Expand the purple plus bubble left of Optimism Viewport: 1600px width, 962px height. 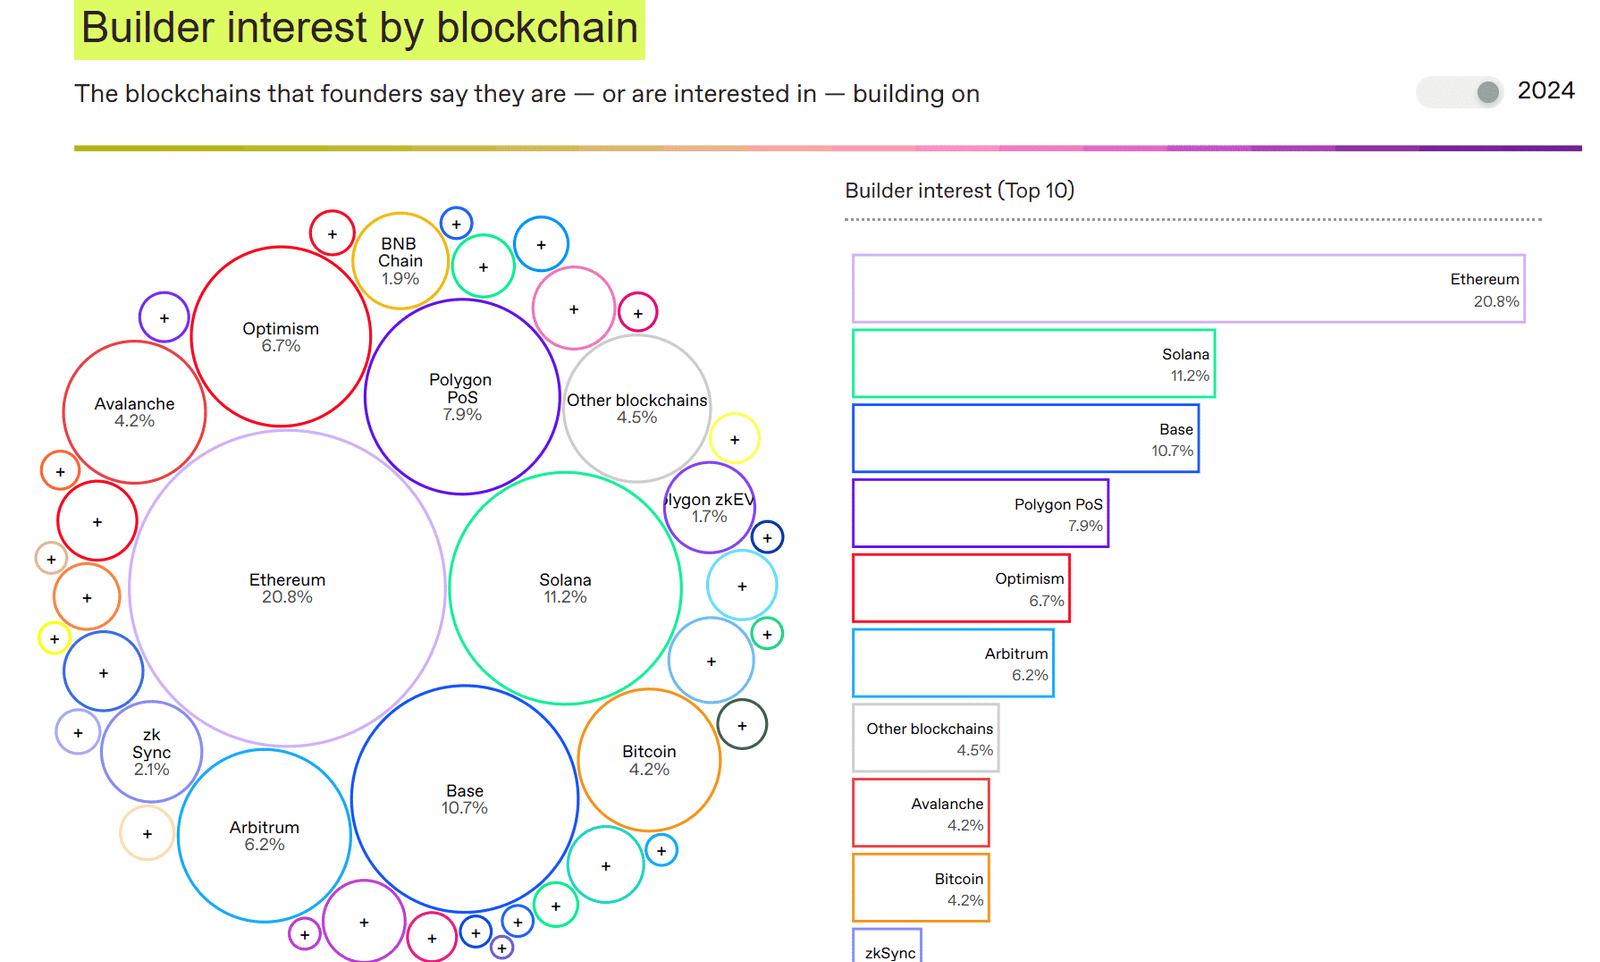click(x=164, y=318)
